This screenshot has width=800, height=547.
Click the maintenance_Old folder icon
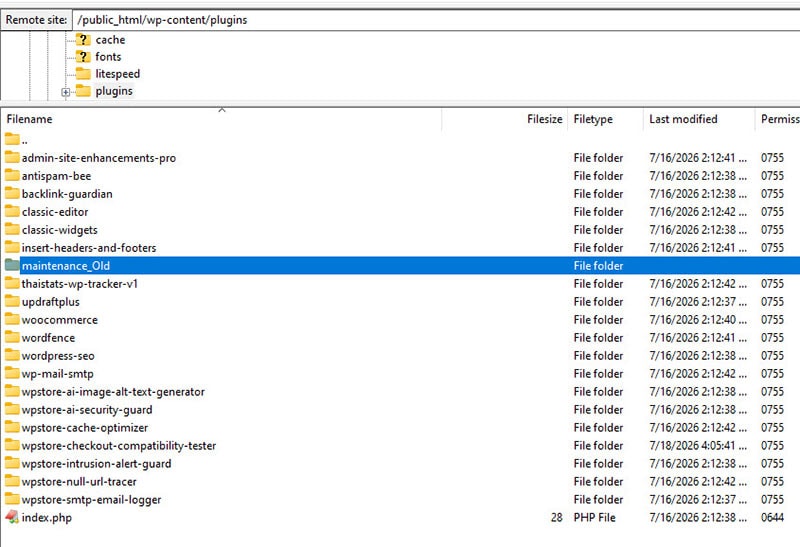(12, 265)
